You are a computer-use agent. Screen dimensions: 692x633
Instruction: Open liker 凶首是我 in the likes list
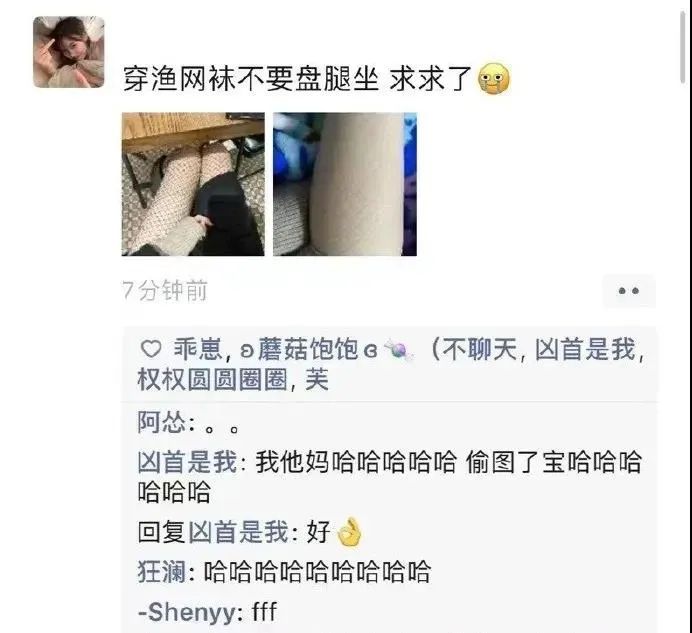coord(585,349)
